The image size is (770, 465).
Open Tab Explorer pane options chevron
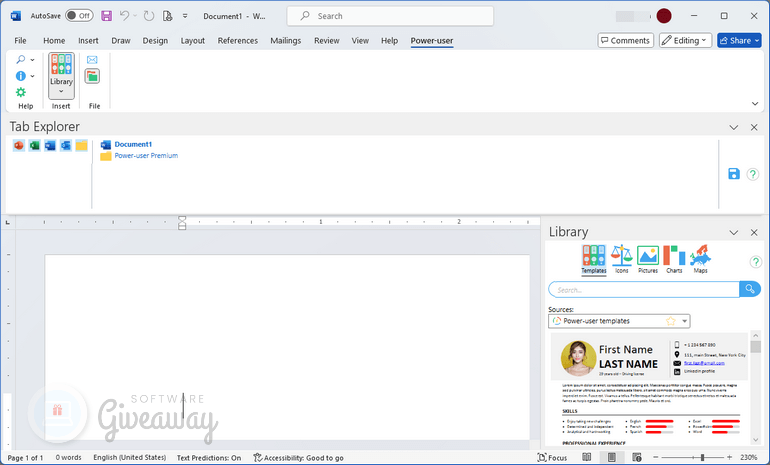coord(734,127)
